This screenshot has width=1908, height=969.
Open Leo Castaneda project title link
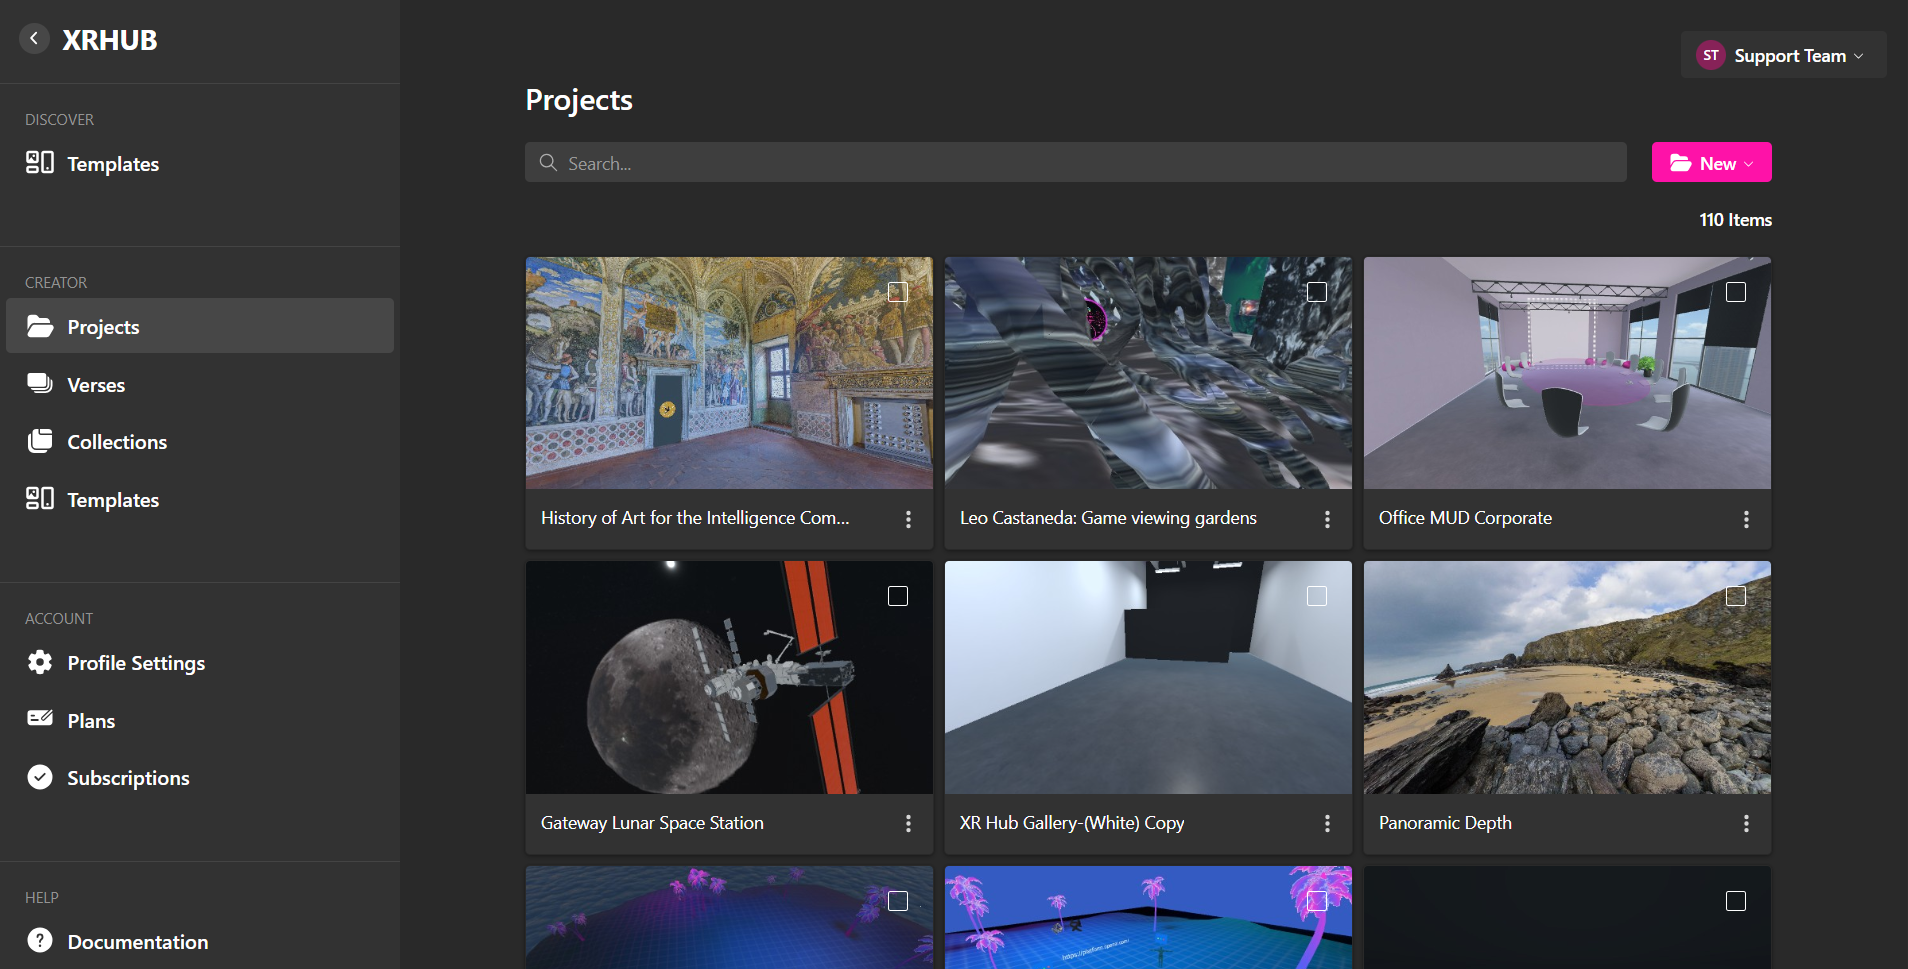pyautogui.click(x=1108, y=518)
